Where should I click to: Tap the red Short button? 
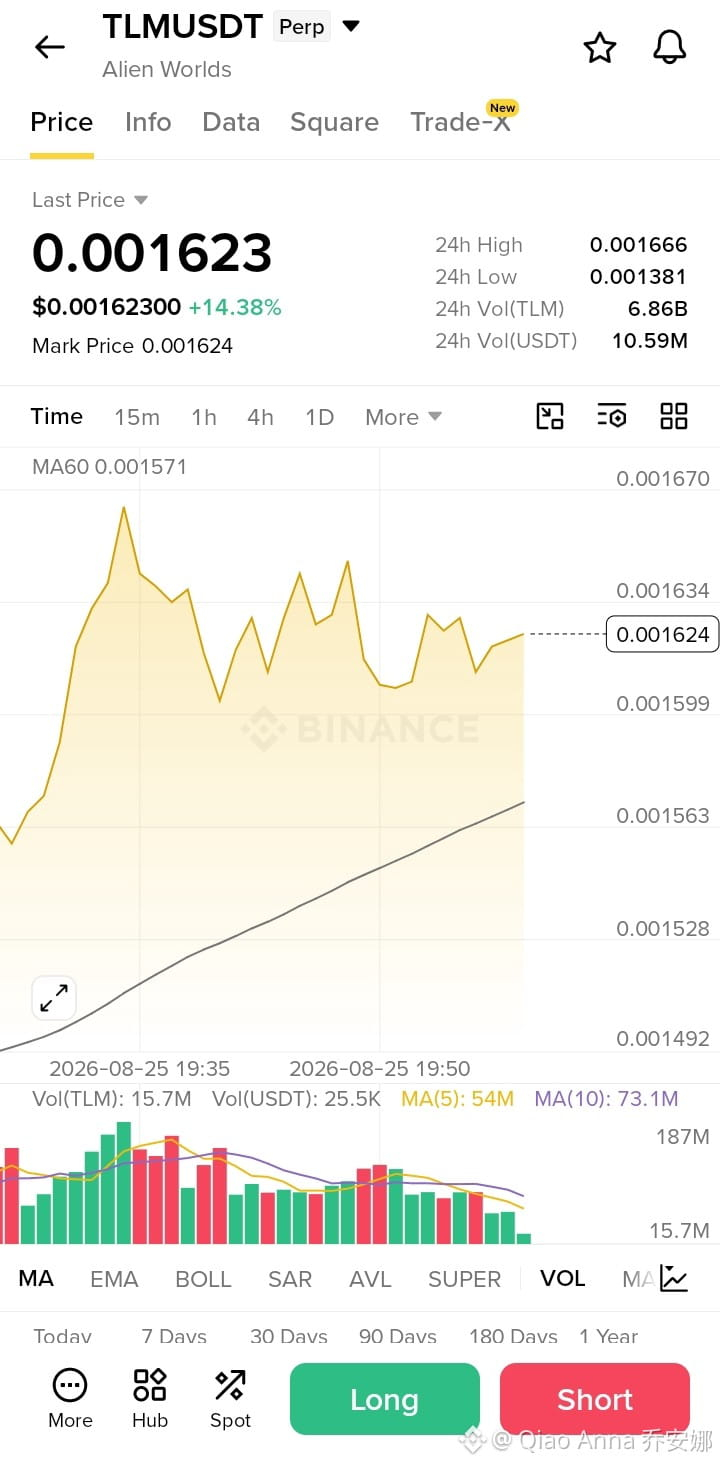coord(595,1399)
